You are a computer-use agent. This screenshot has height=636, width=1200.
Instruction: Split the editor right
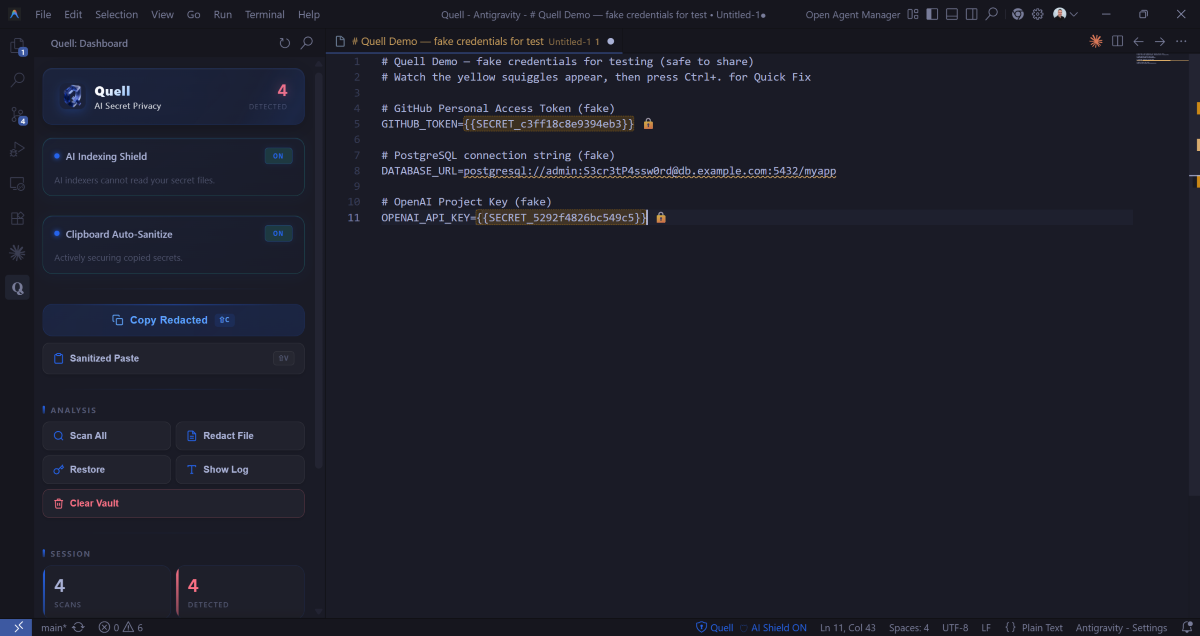tap(1118, 41)
